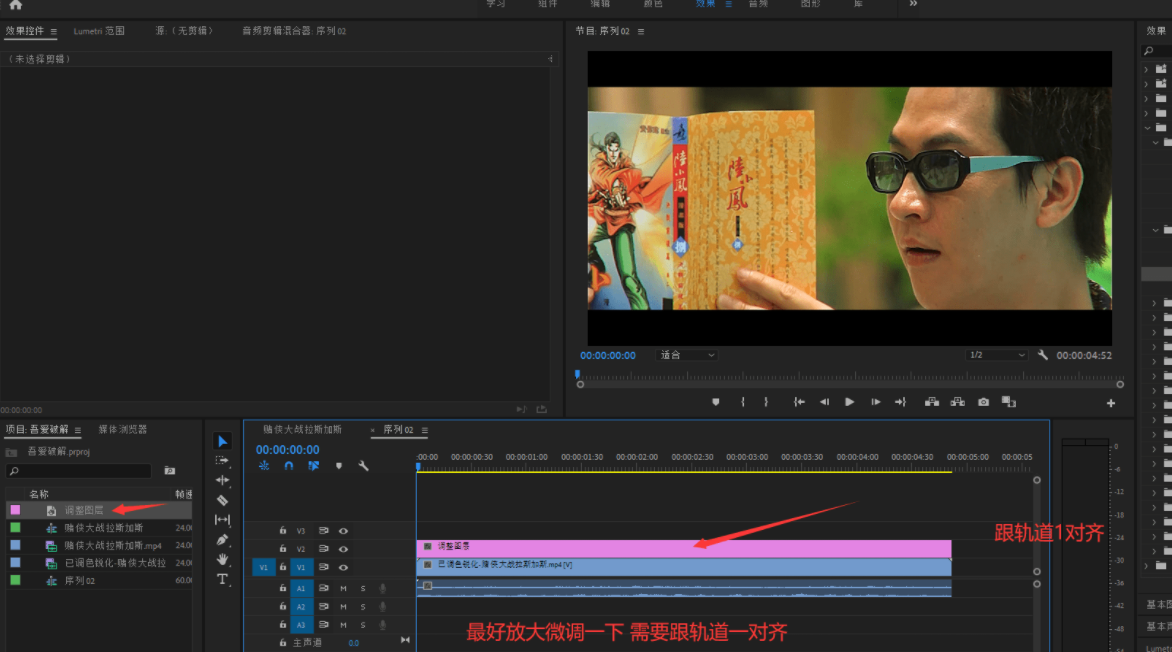The width and height of the screenshot is (1172, 652).
Task: Toggle A1 track targeting
Action: point(301,588)
